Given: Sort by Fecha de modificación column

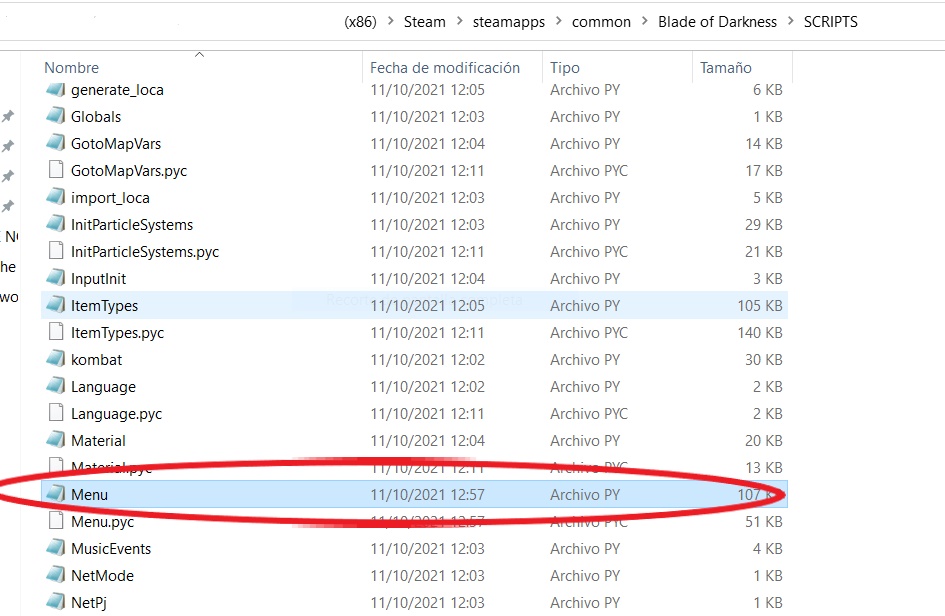Looking at the screenshot, I should point(445,68).
